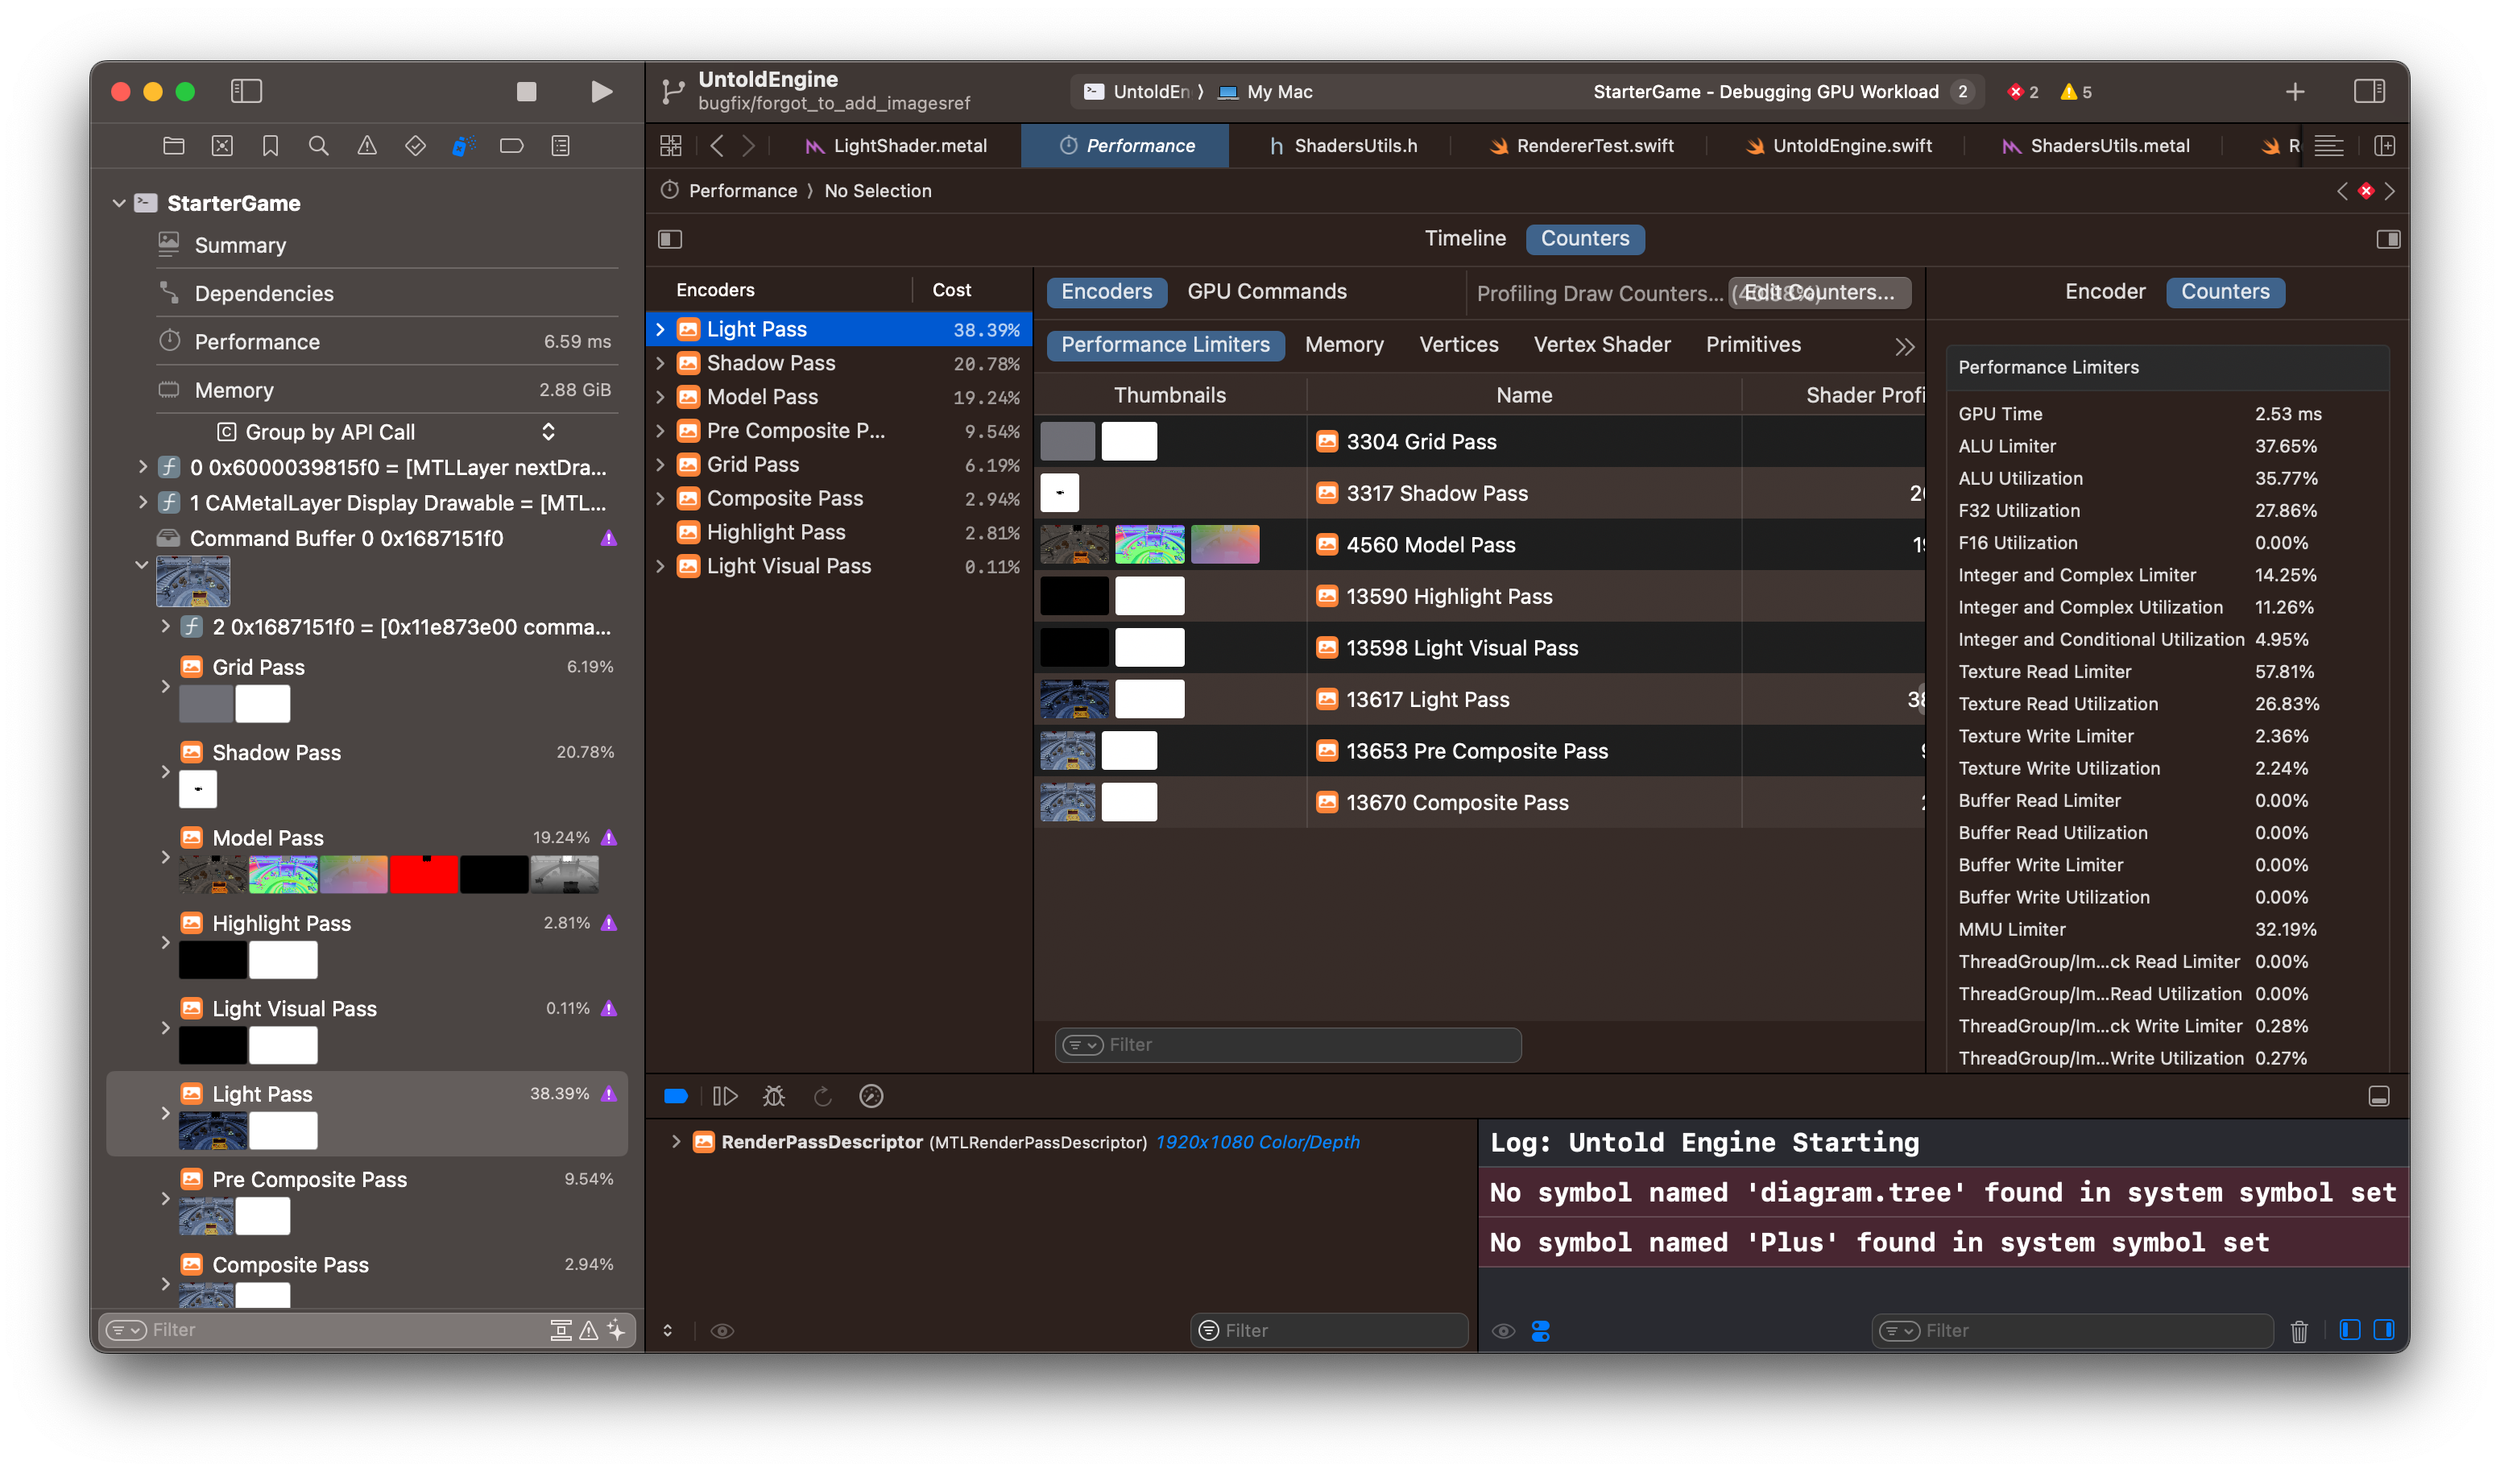Open the Primitives counters tab
Screen dimensions: 2500x1472
tap(1753, 344)
